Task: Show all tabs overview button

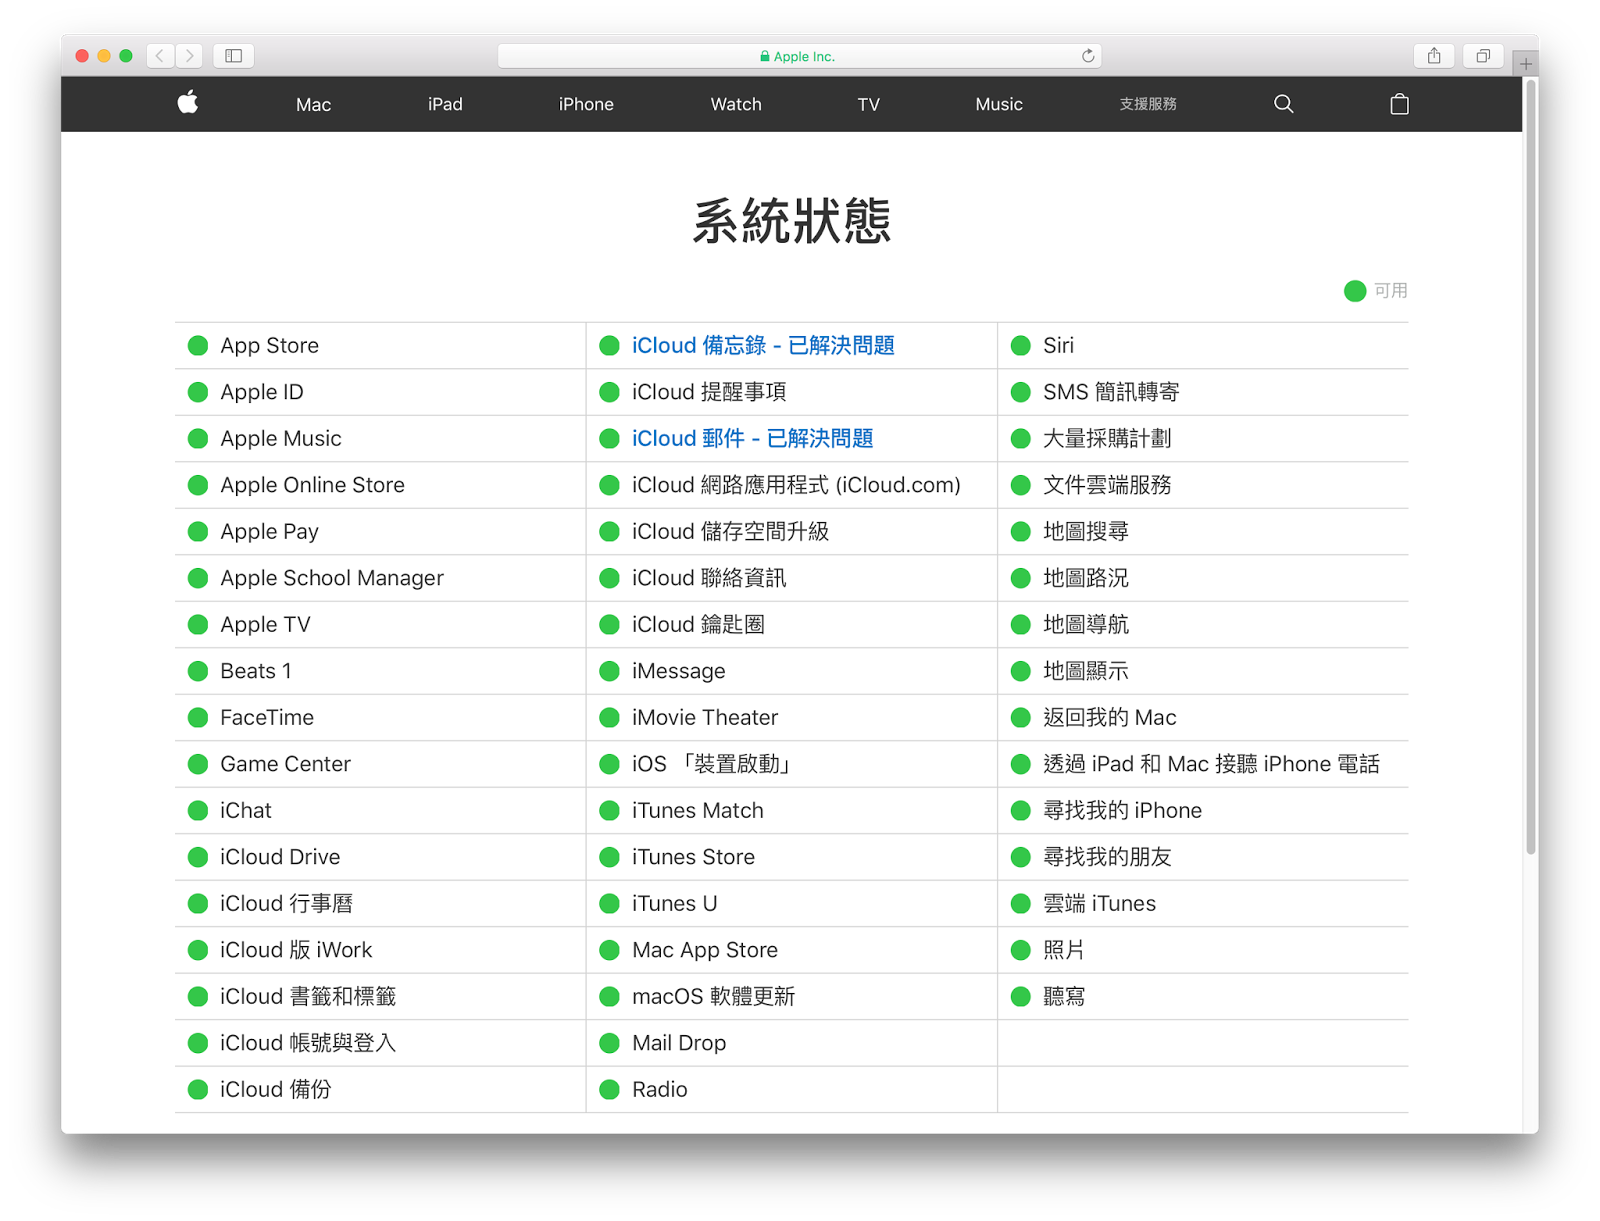Action: pyautogui.click(x=1483, y=56)
